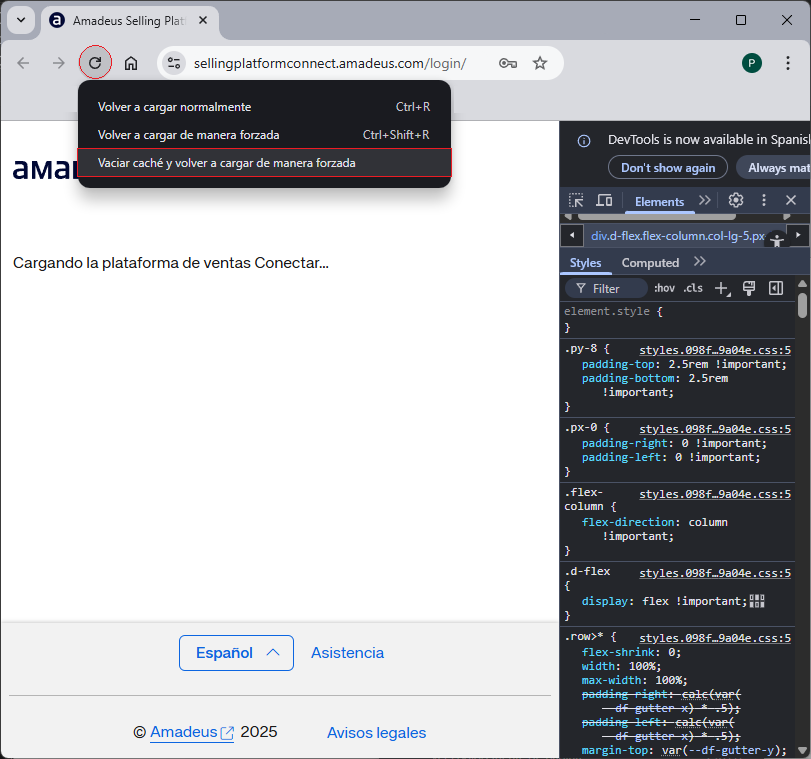Image resolution: width=811 pixels, height=759 pixels.
Task: Click the forward navigation arrow
Action: click(x=59, y=63)
